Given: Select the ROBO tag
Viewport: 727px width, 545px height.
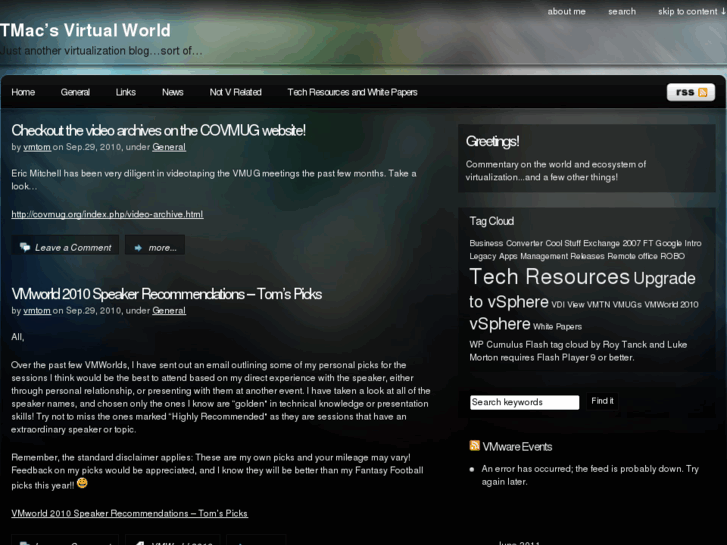Looking at the screenshot, I should point(672,256).
